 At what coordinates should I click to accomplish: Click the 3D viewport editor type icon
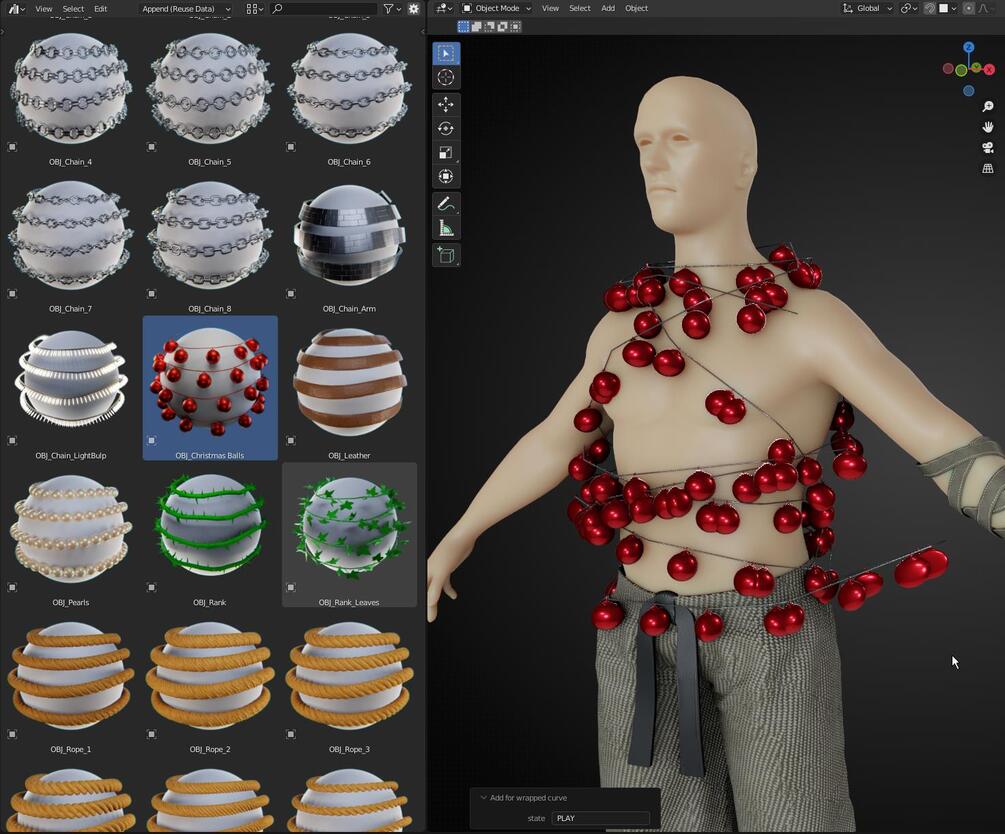pyautogui.click(x=444, y=8)
